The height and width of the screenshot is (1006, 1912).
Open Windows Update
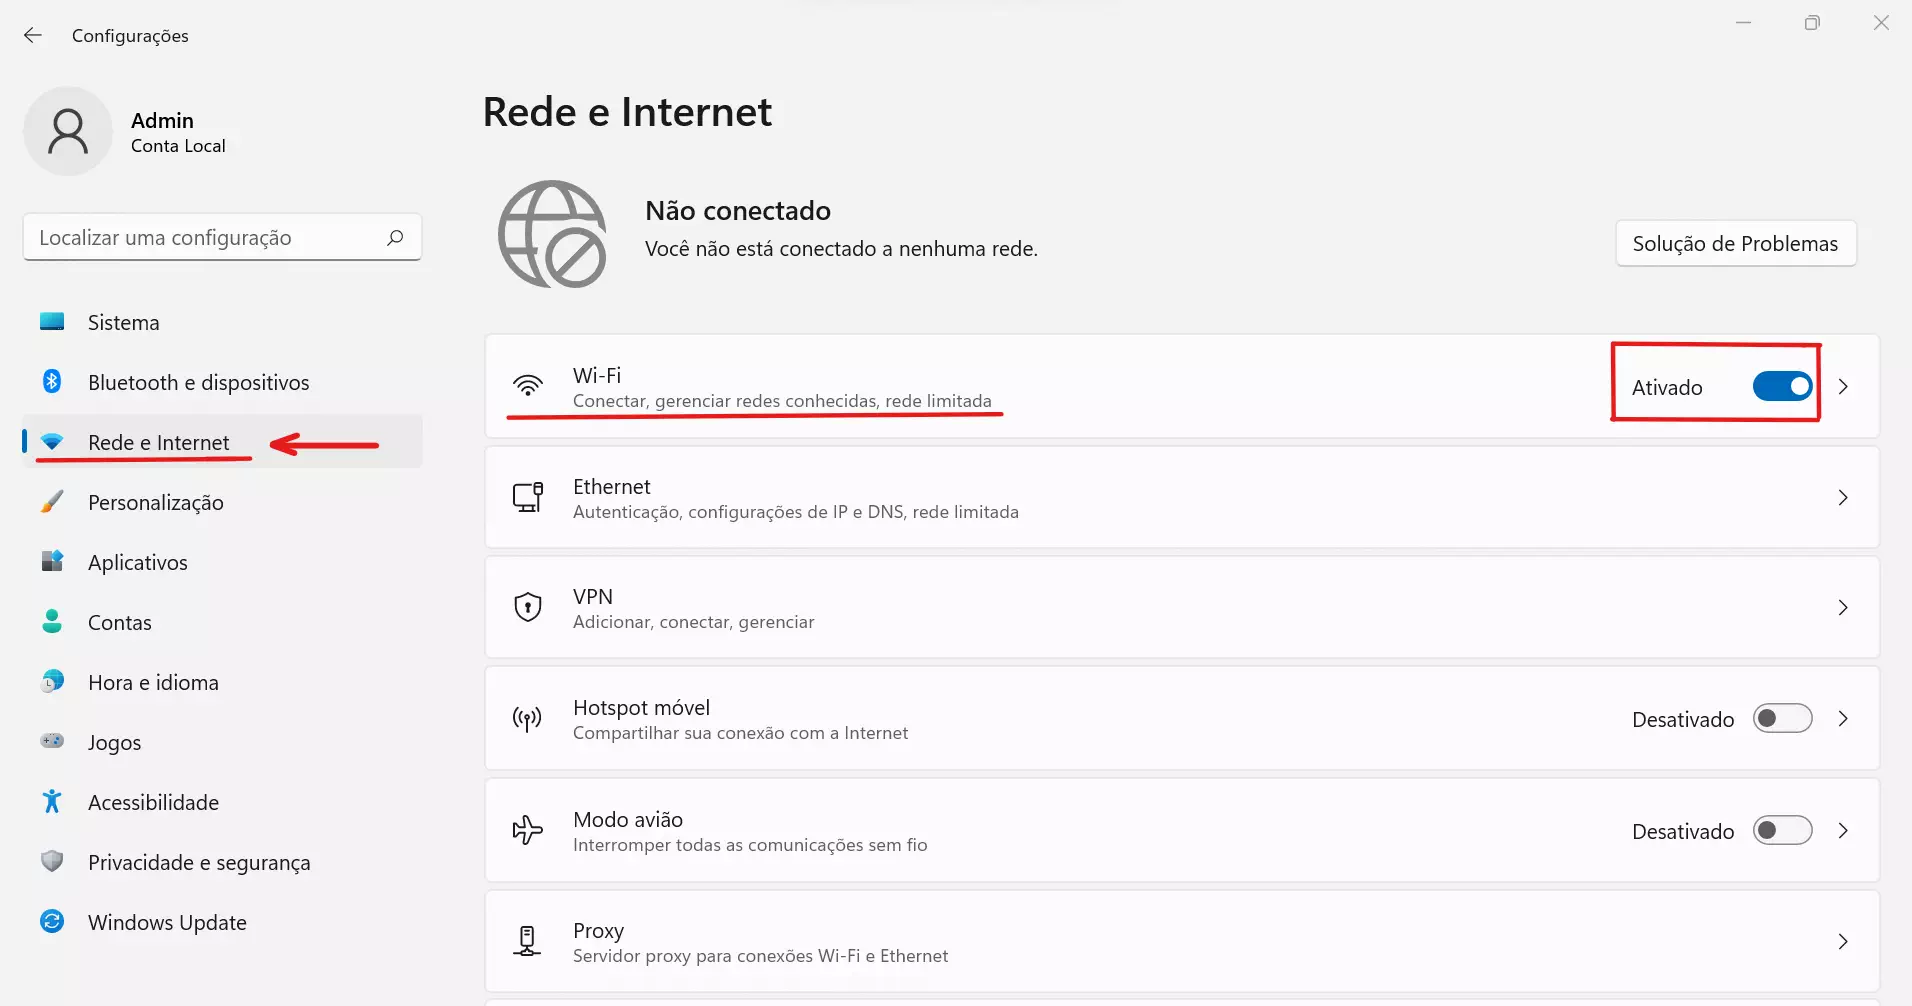tap(166, 922)
